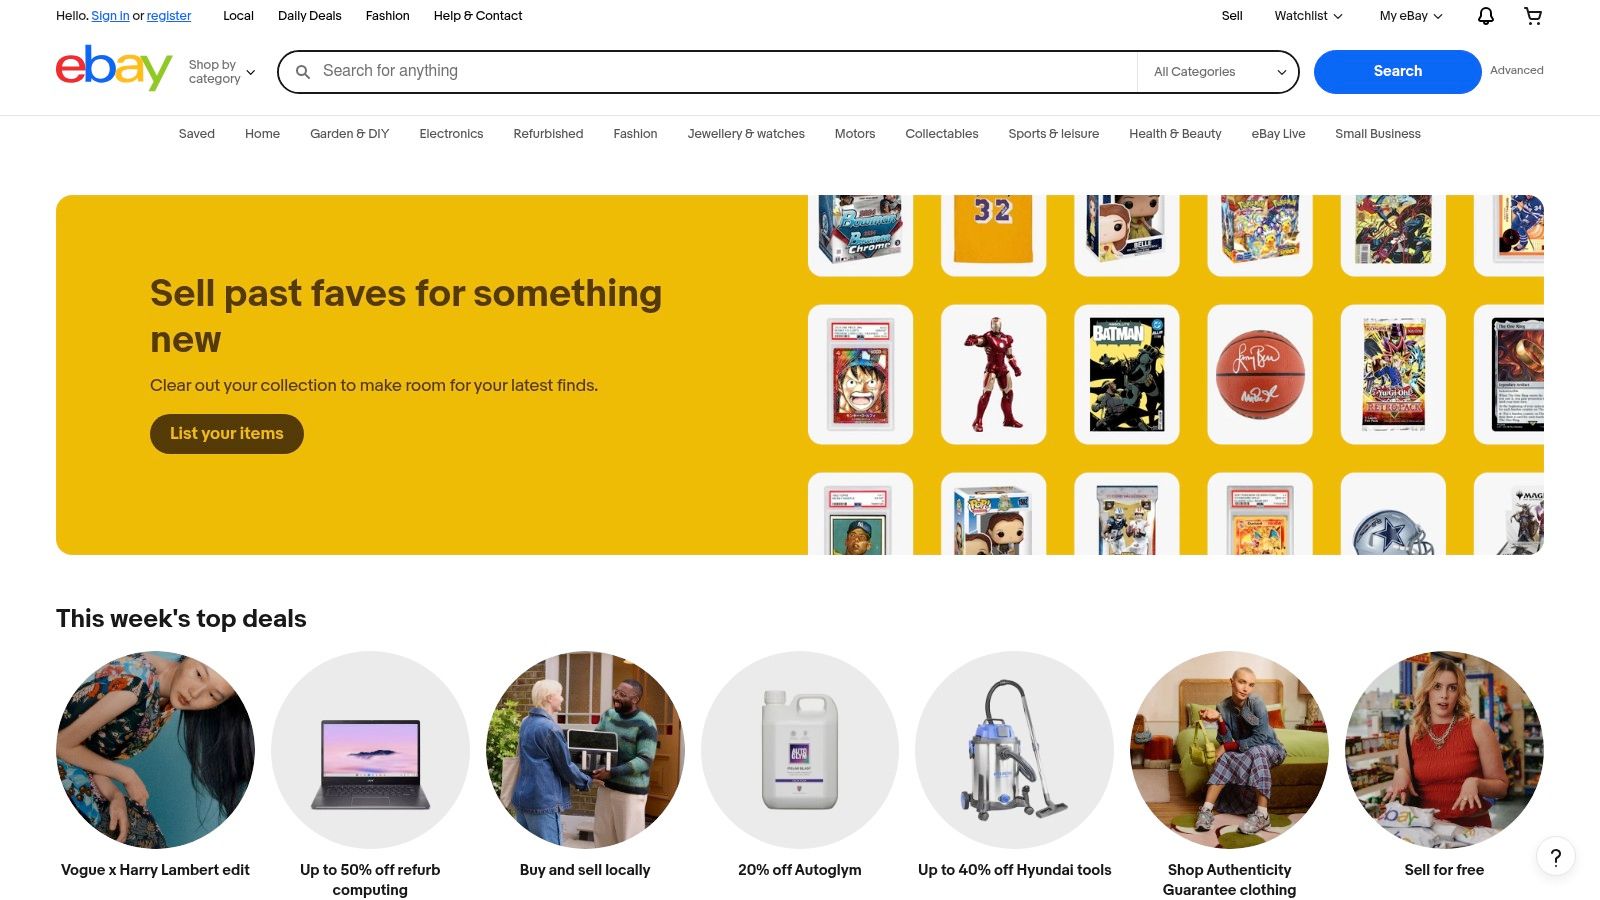Open the notifications bell icon

pos(1486,16)
